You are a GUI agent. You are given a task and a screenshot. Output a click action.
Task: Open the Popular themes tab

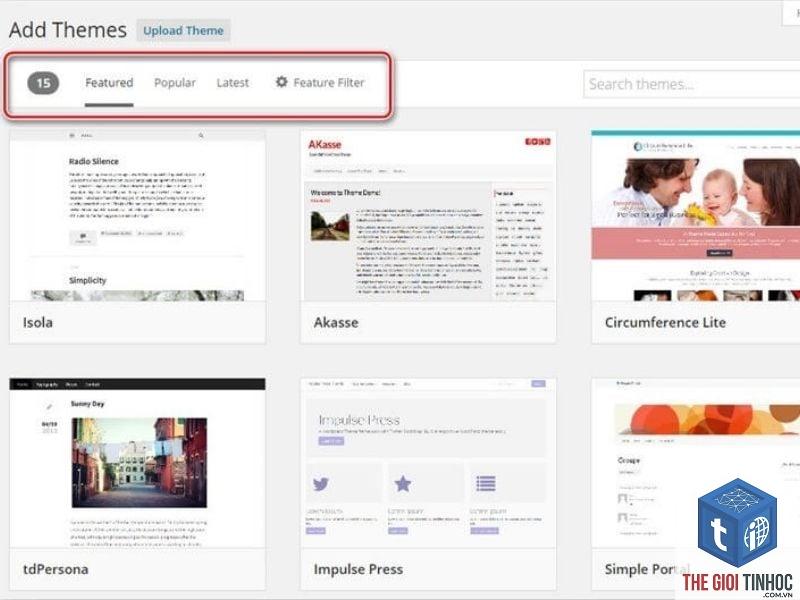(174, 83)
